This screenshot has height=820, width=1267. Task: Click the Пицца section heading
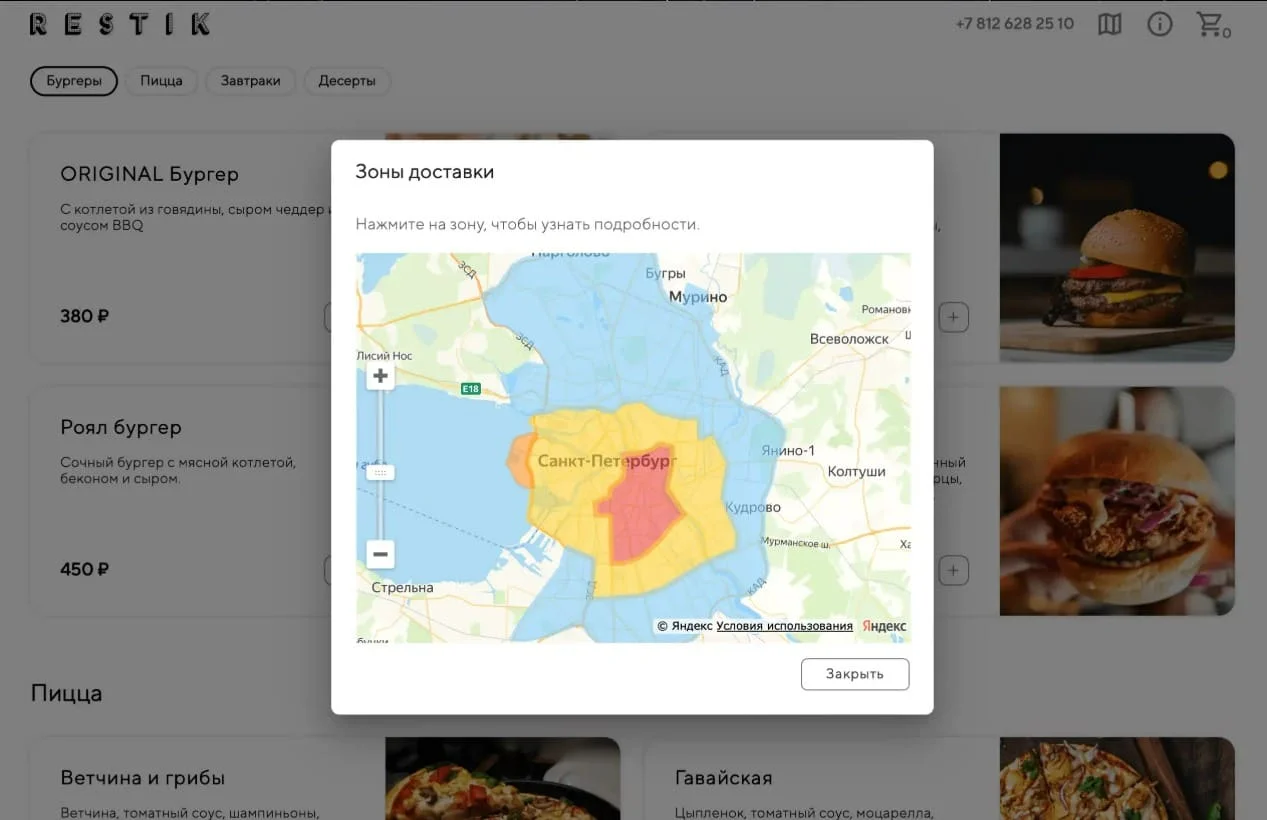[x=66, y=693]
